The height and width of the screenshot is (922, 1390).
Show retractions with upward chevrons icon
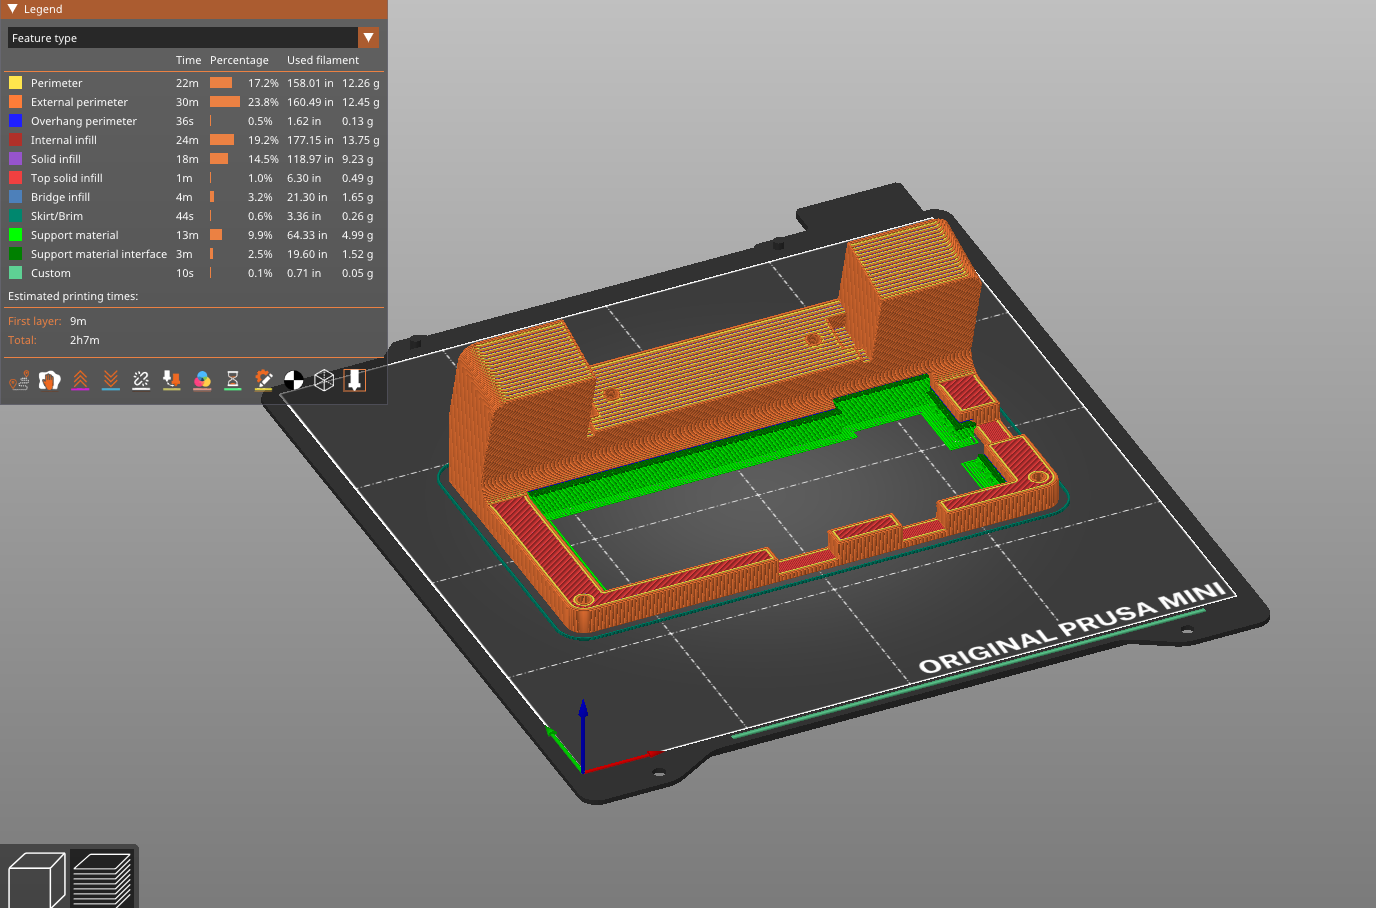80,381
